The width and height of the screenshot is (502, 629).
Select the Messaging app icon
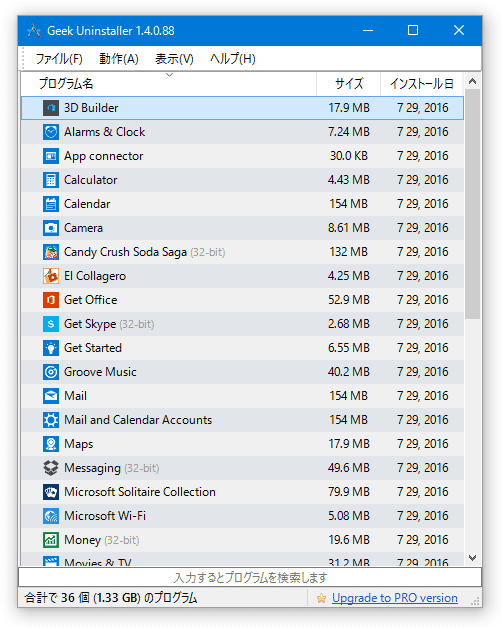[51, 468]
